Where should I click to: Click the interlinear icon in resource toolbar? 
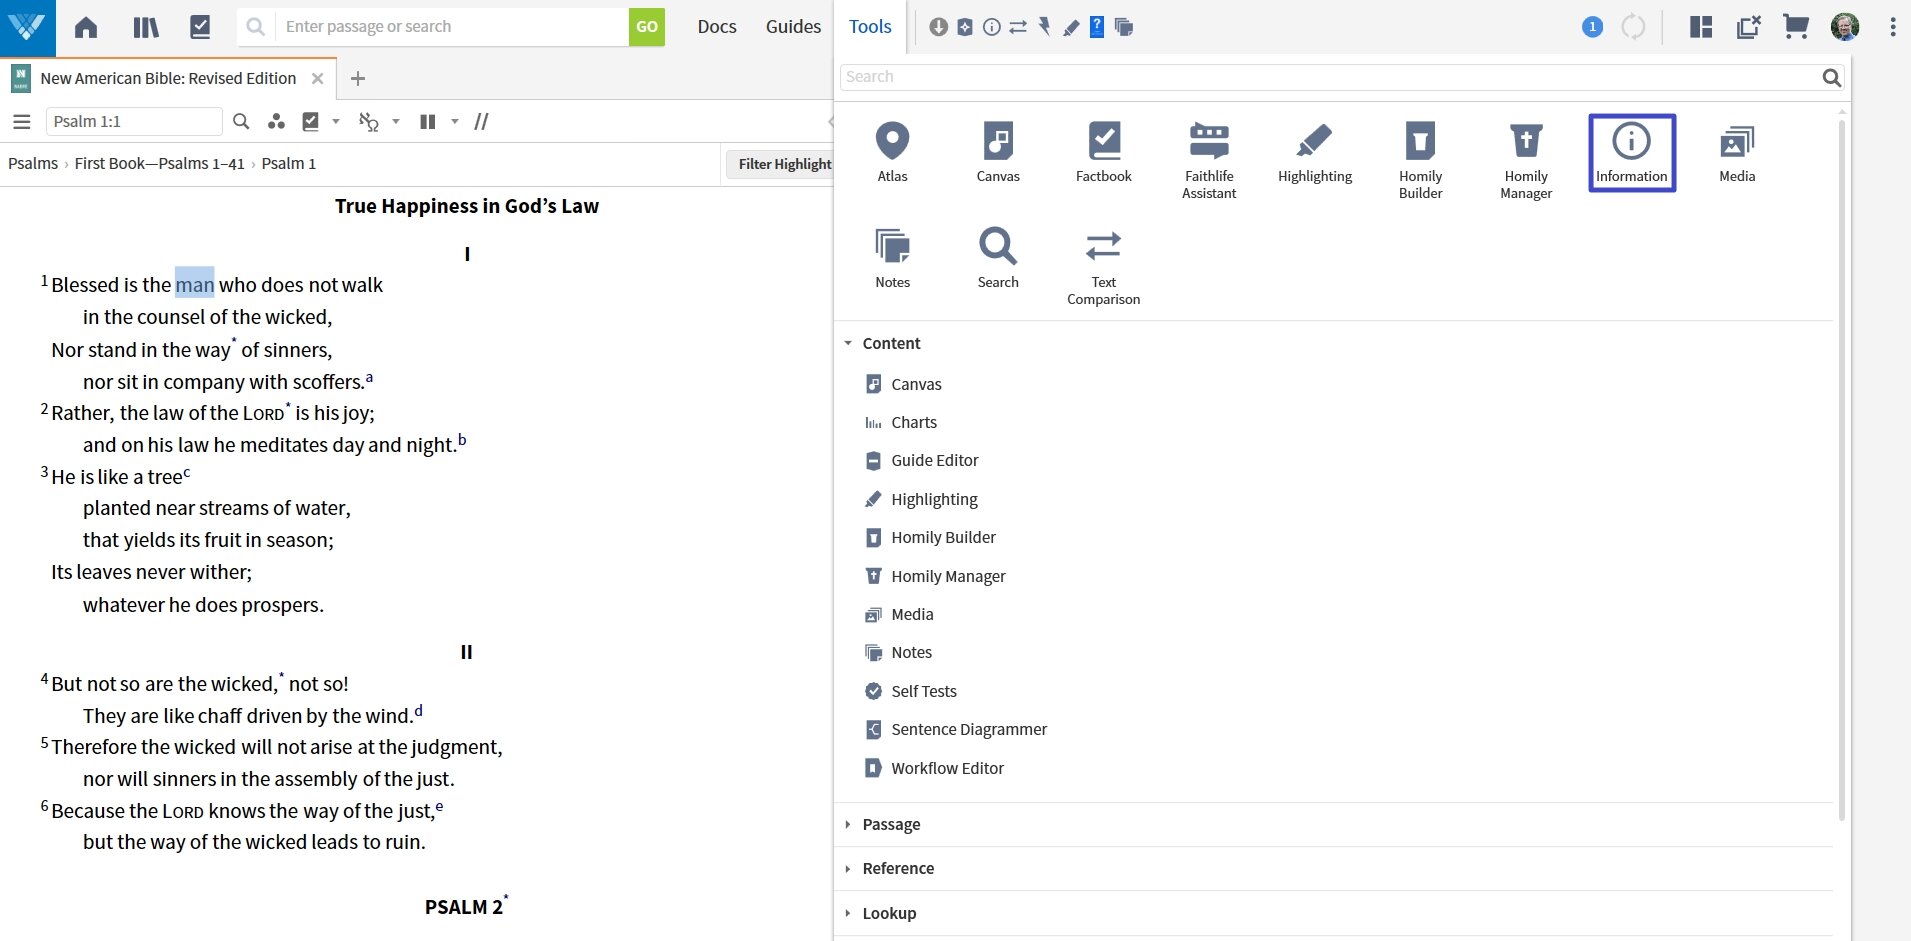pyautogui.click(x=369, y=122)
